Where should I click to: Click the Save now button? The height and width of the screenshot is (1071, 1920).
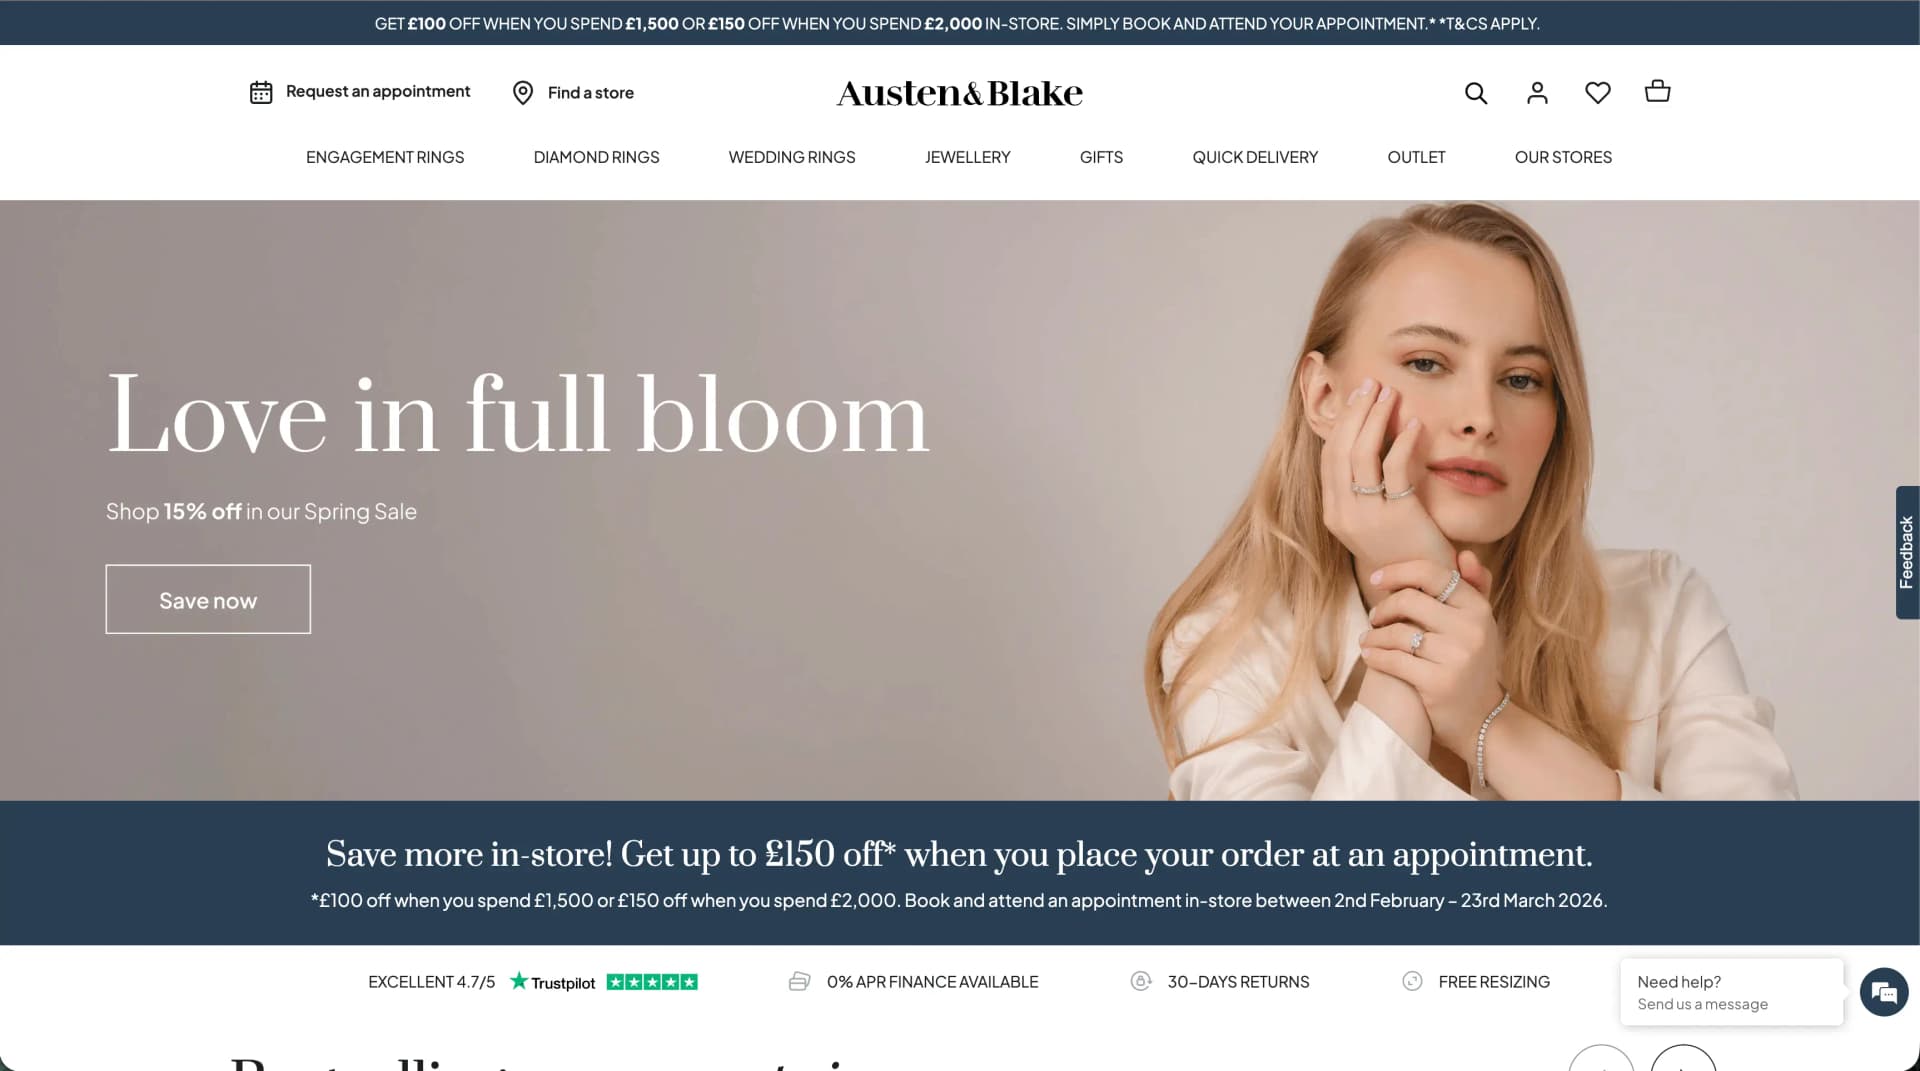click(x=208, y=599)
